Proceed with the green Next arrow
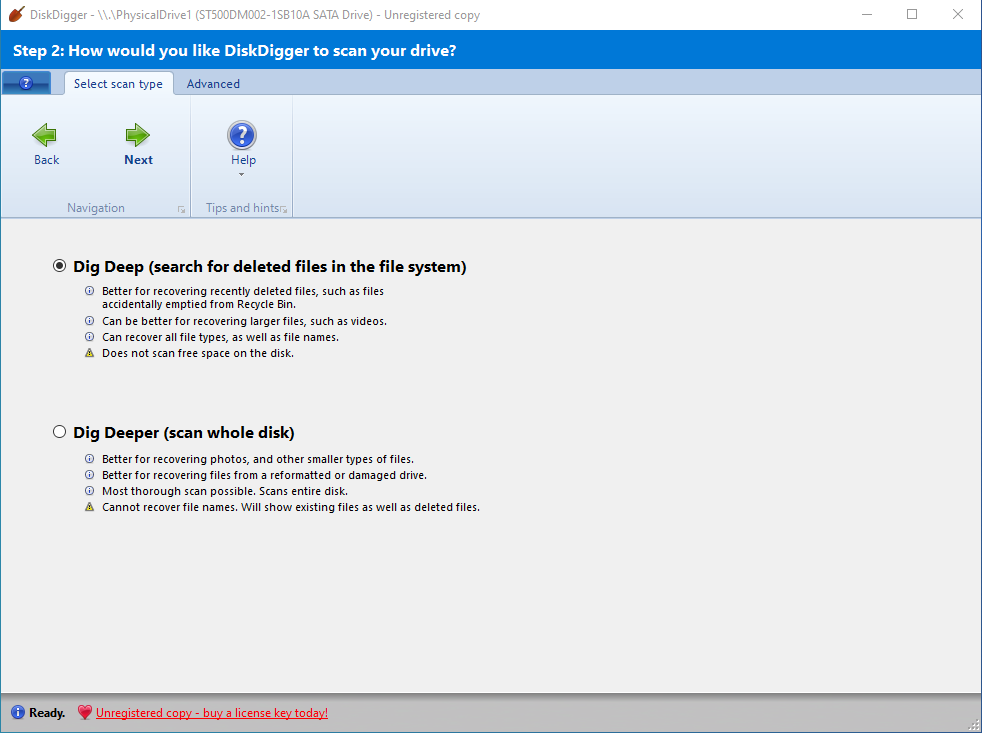Image resolution: width=982 pixels, height=733 pixels. coord(138,135)
